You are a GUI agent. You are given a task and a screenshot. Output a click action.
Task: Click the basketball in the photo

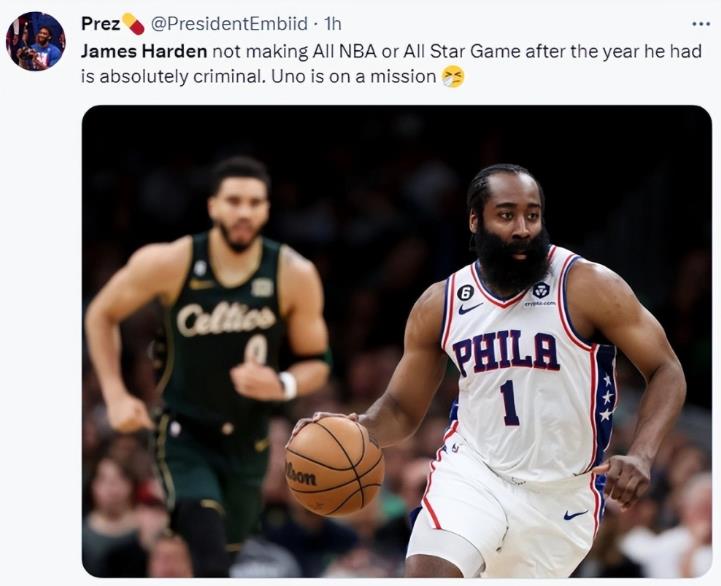coord(333,466)
